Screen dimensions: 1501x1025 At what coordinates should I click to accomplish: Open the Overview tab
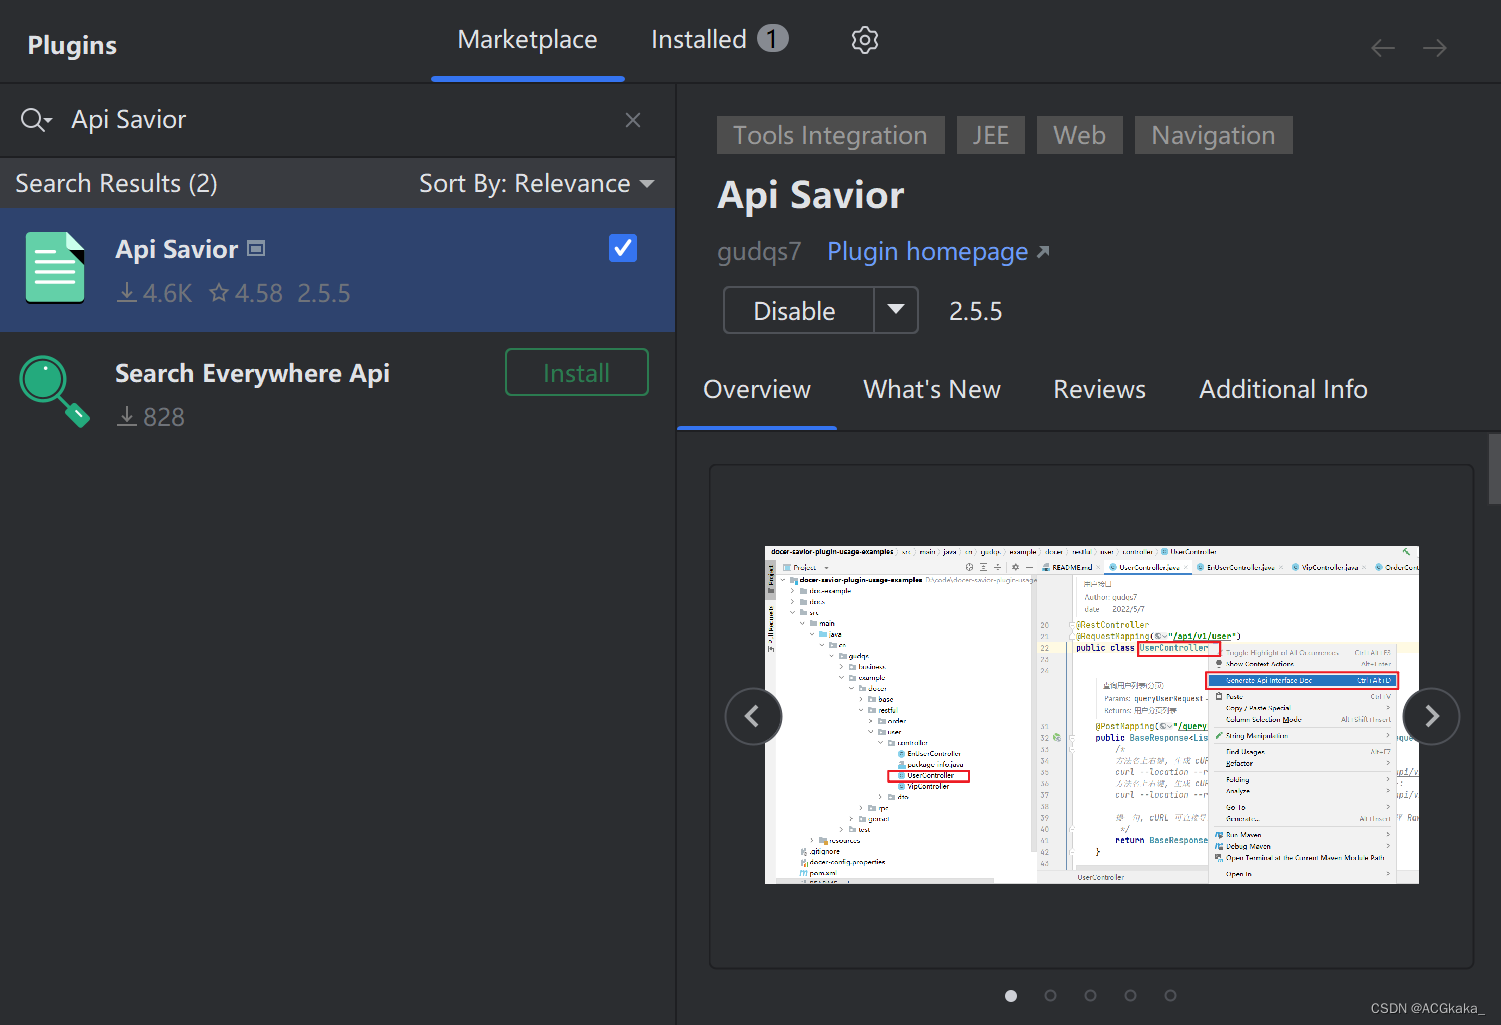coord(757,389)
